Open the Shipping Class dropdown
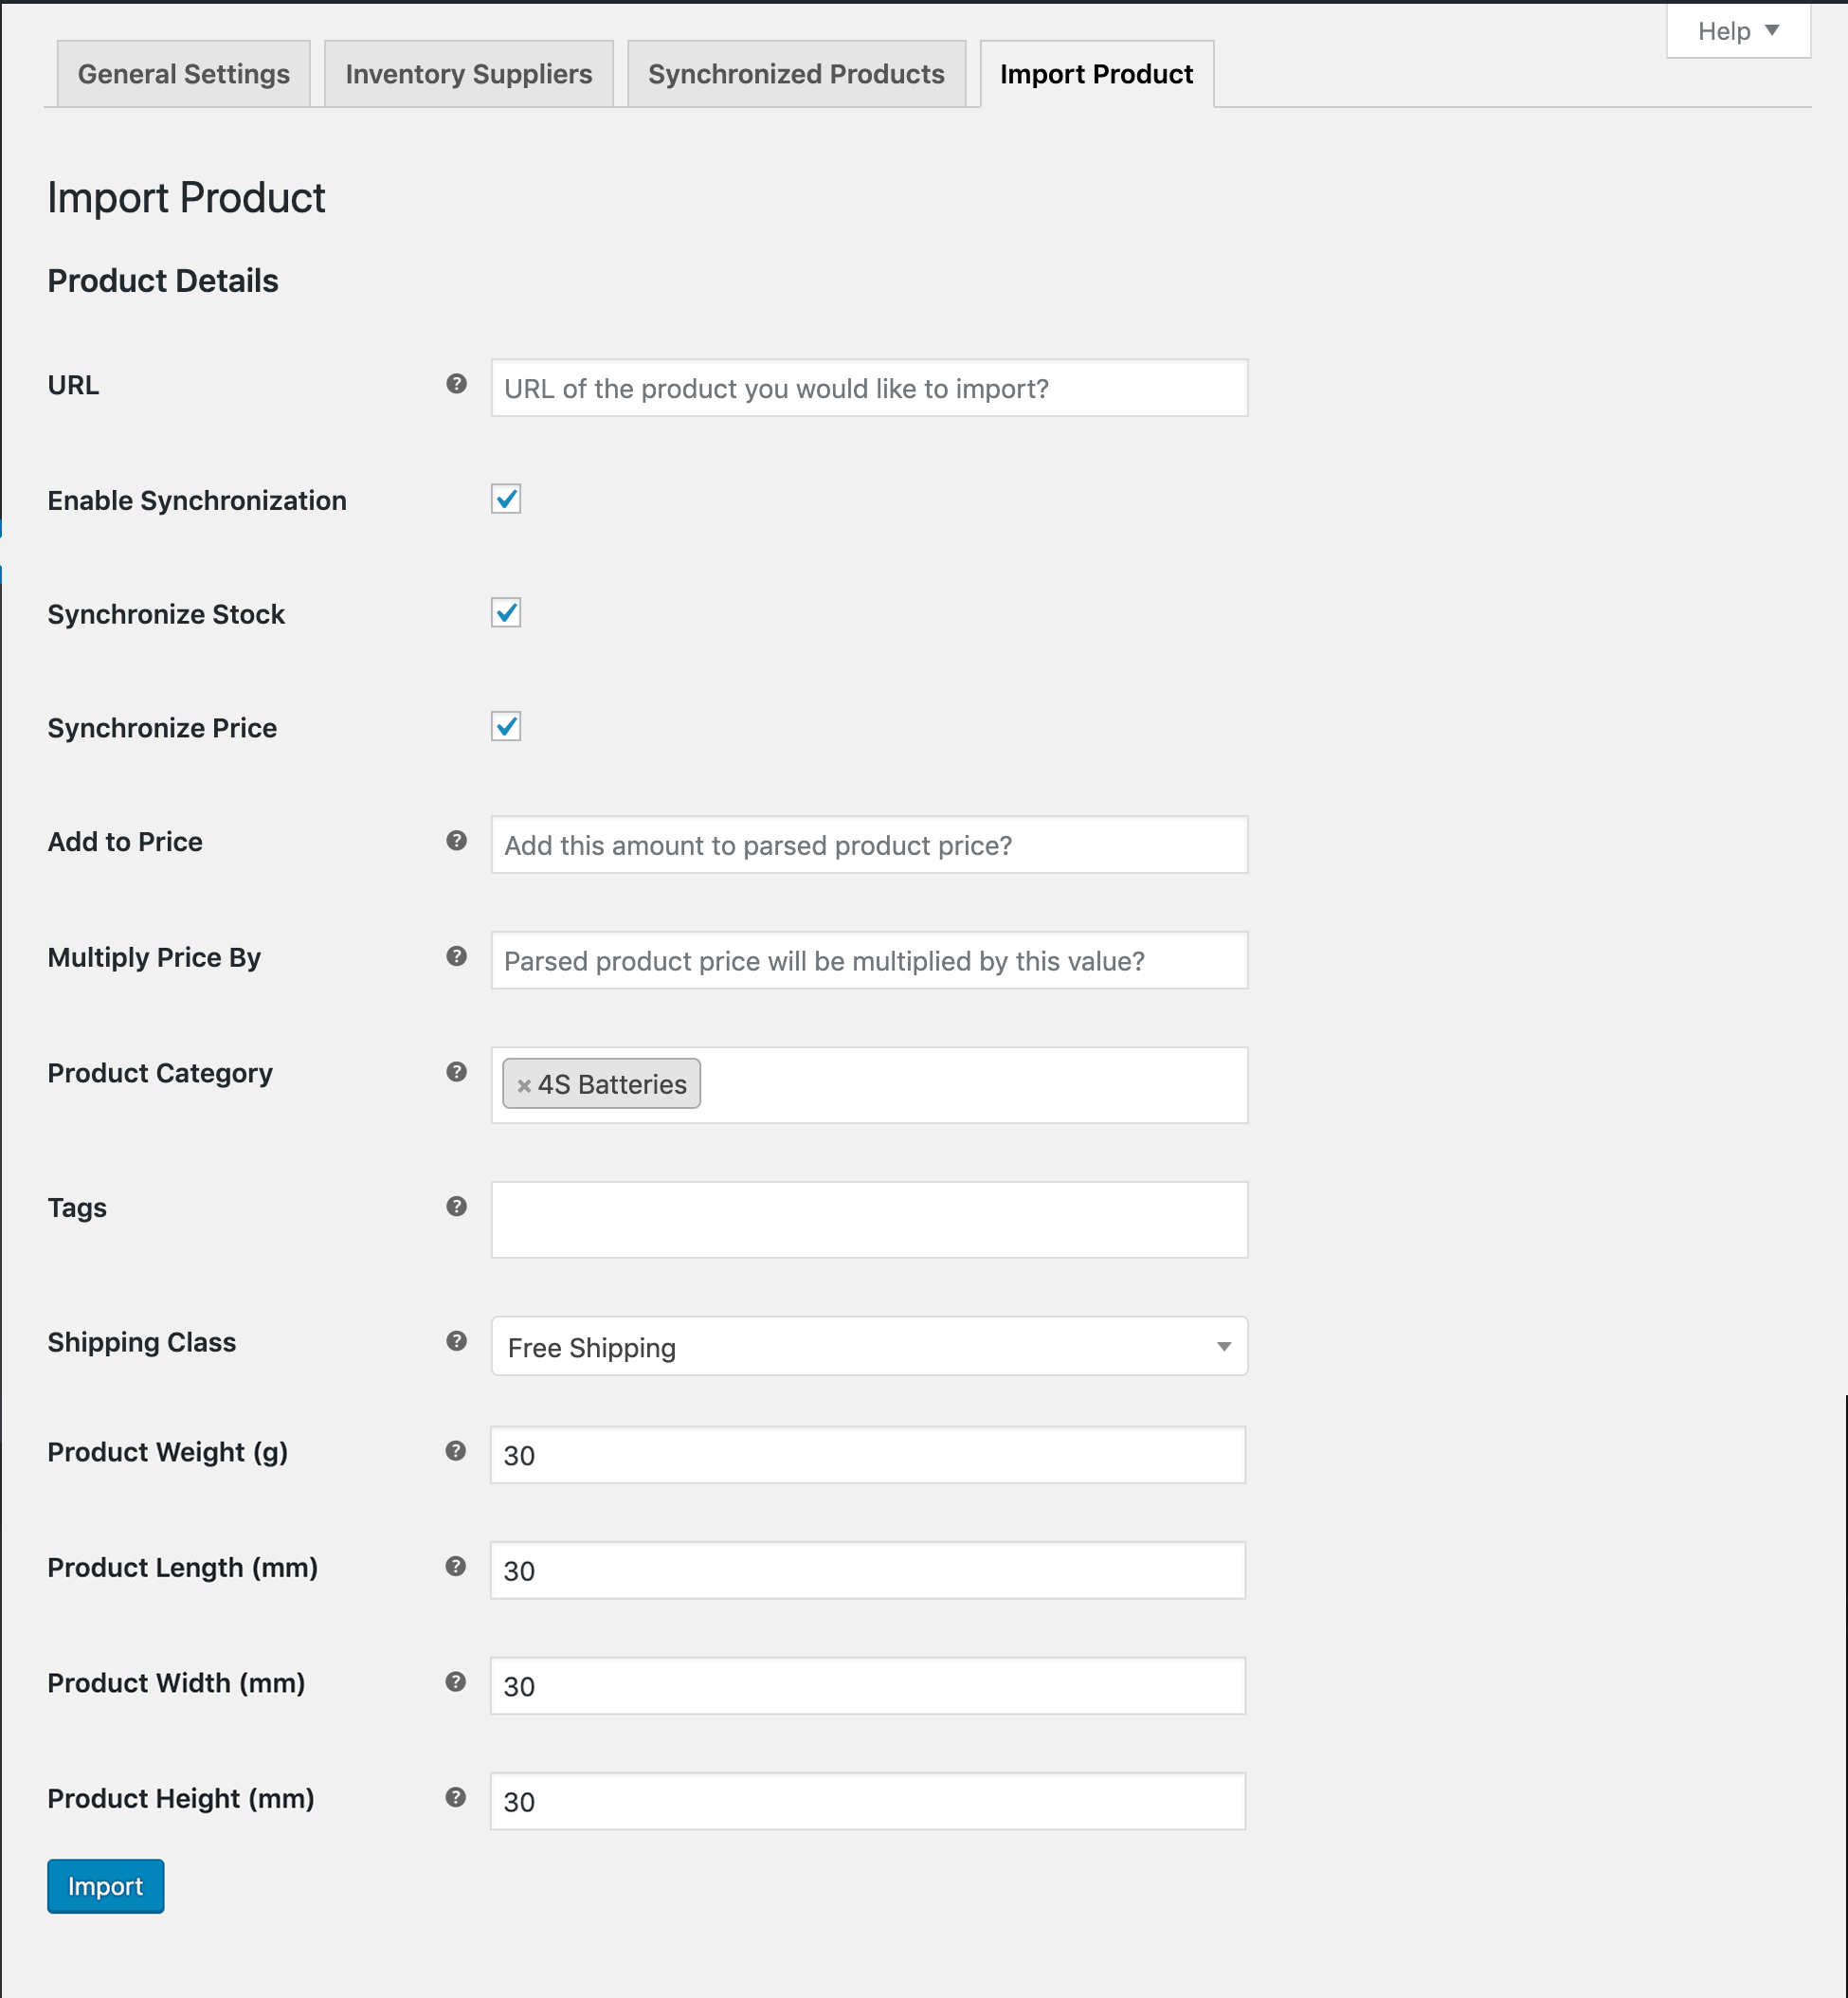Viewport: 1848px width, 1998px height. (868, 1347)
